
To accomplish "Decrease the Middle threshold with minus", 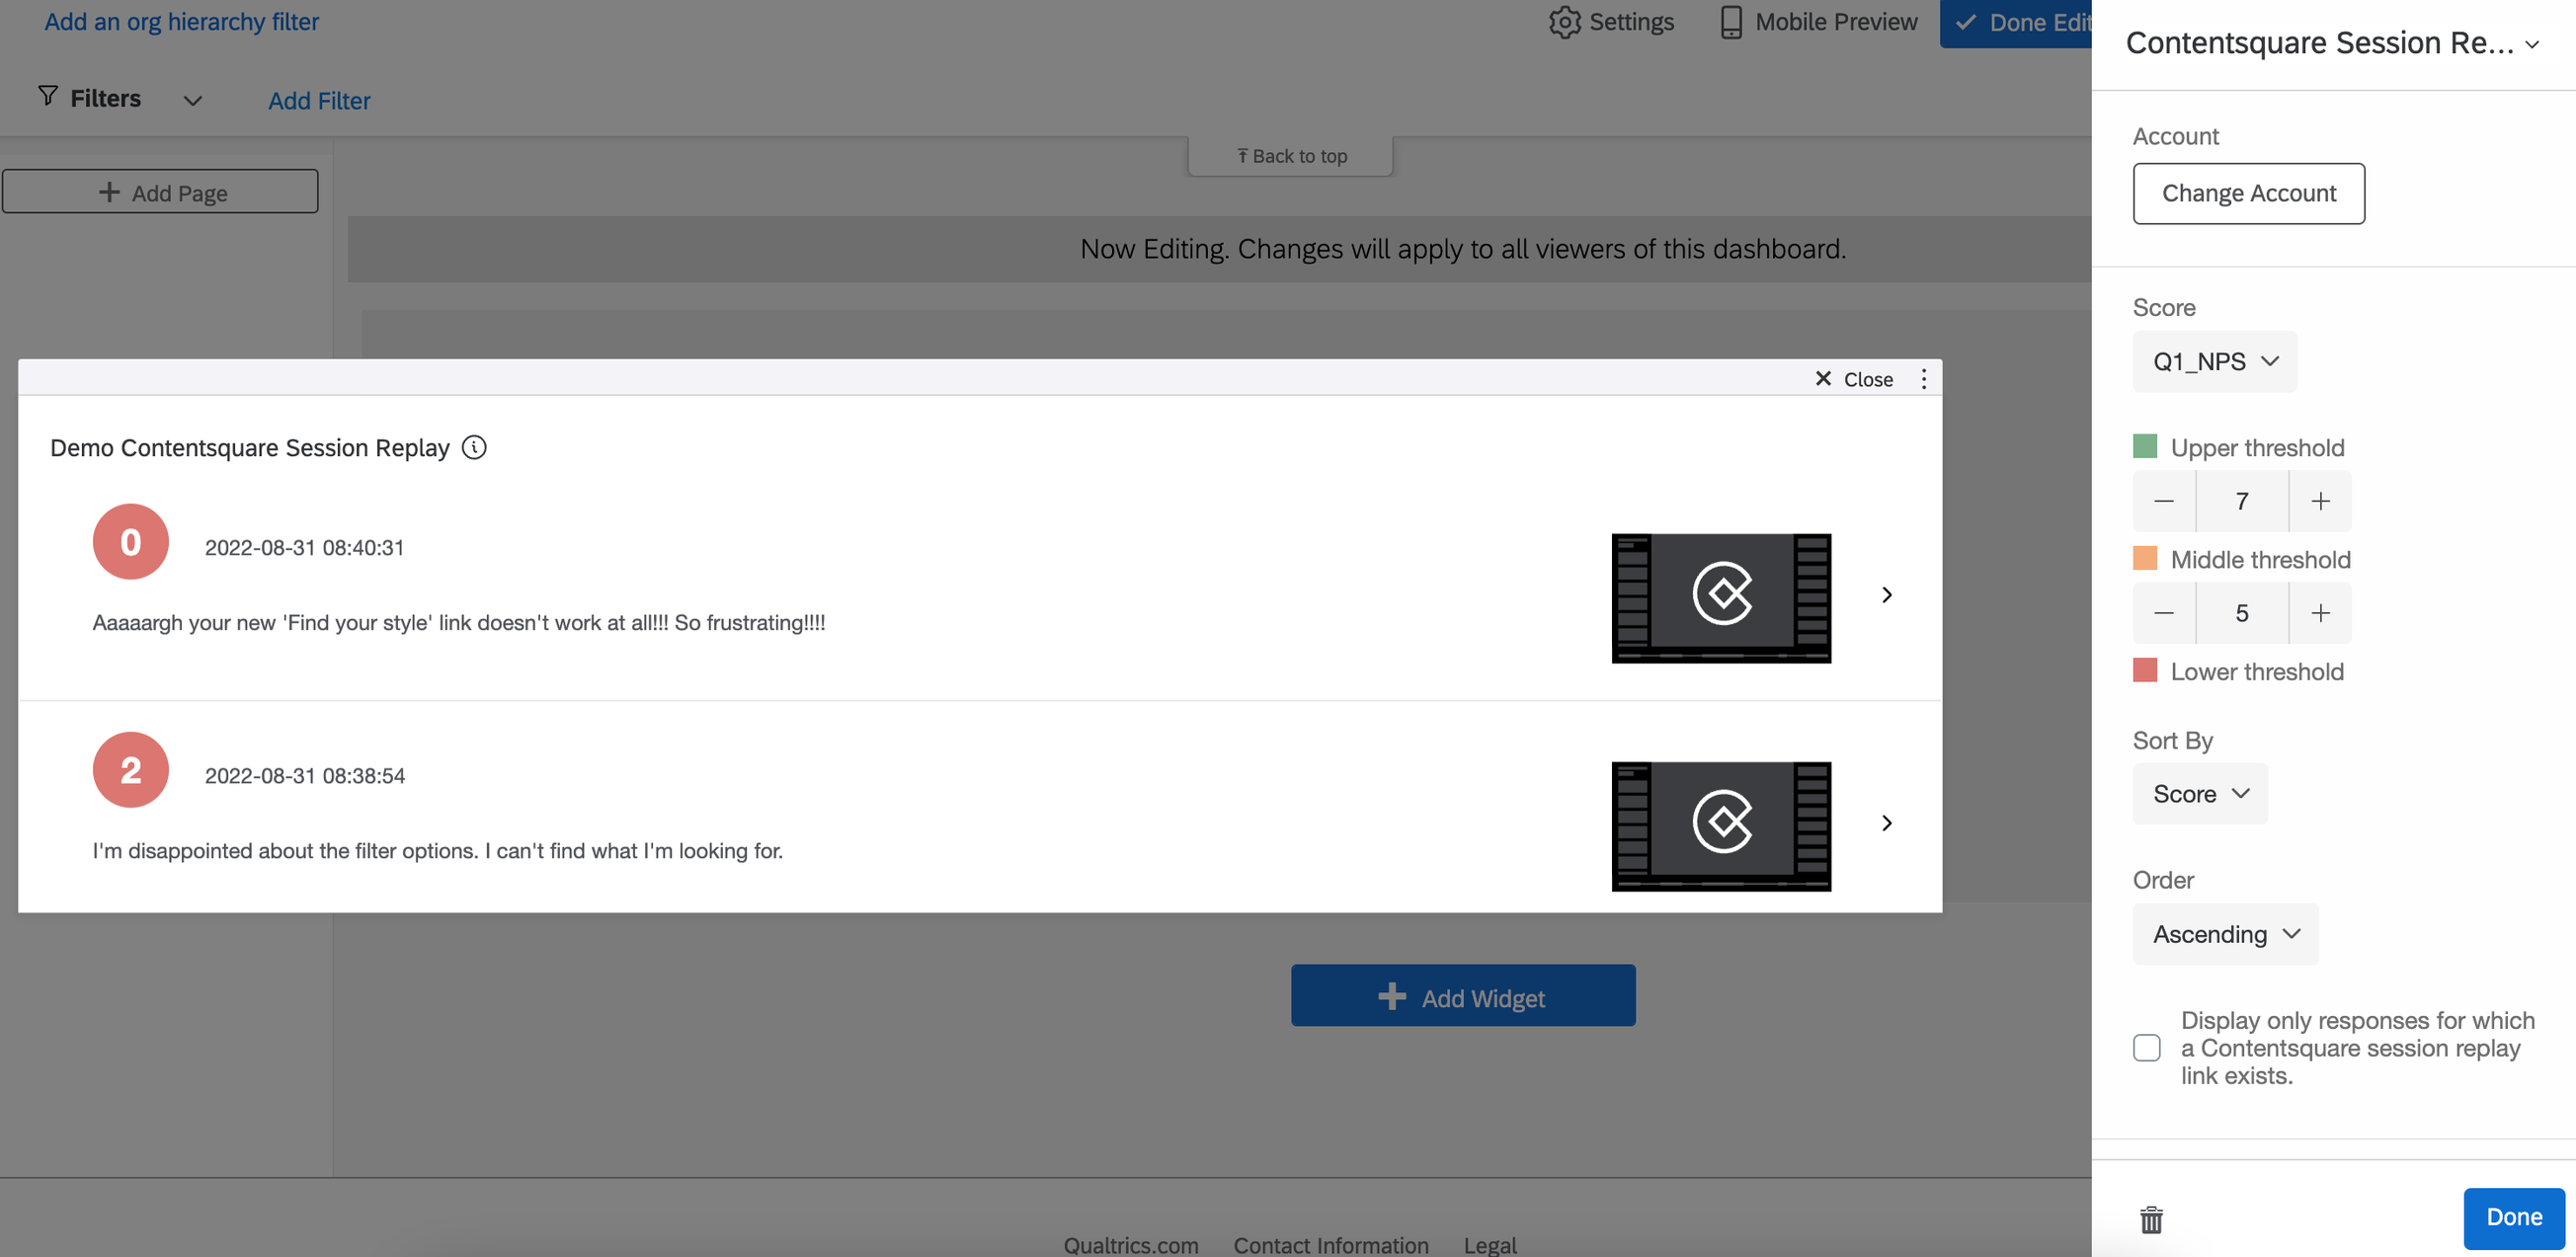I will point(2163,613).
